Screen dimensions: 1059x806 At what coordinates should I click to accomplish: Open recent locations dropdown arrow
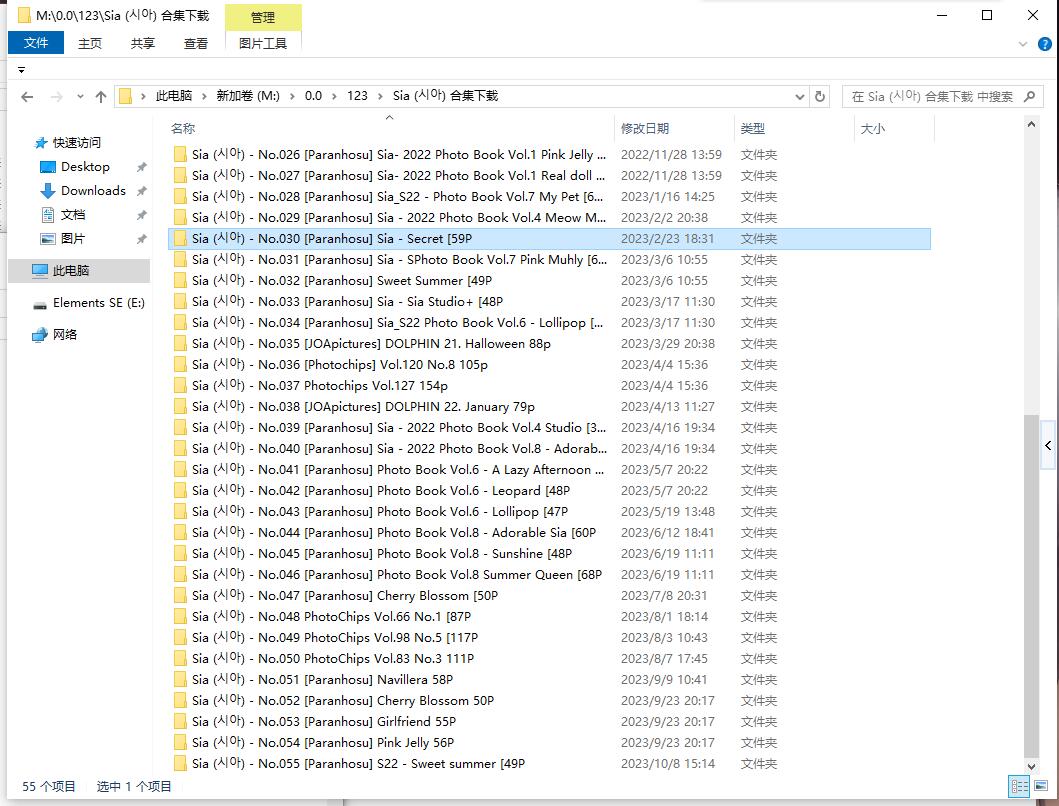coord(80,97)
